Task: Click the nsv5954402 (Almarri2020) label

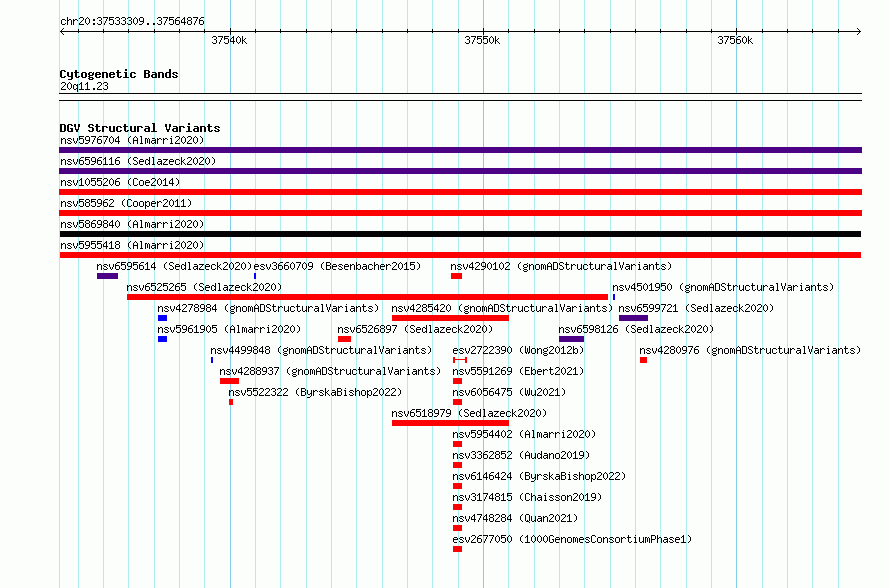Action: coord(524,434)
